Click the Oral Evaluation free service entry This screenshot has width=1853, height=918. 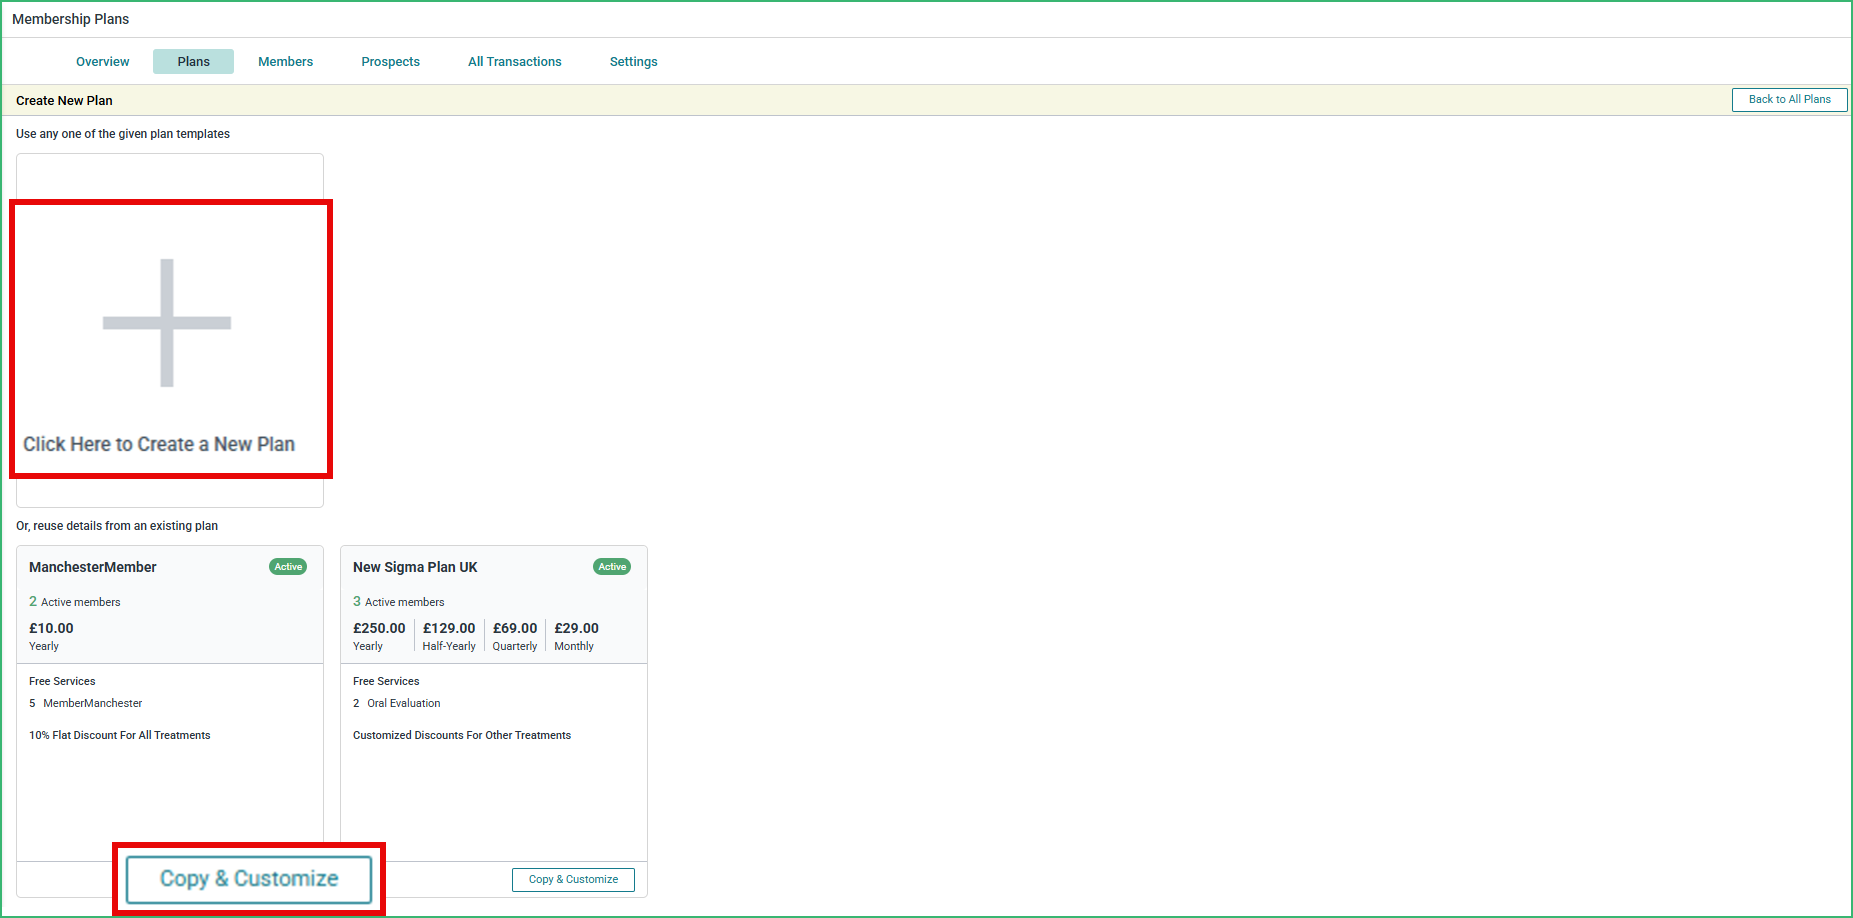tap(404, 703)
